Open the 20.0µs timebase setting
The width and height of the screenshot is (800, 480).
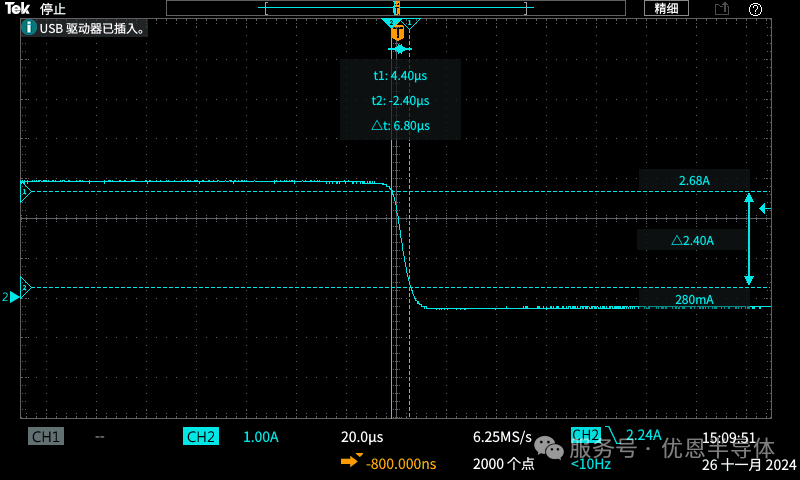pyautogui.click(x=362, y=437)
